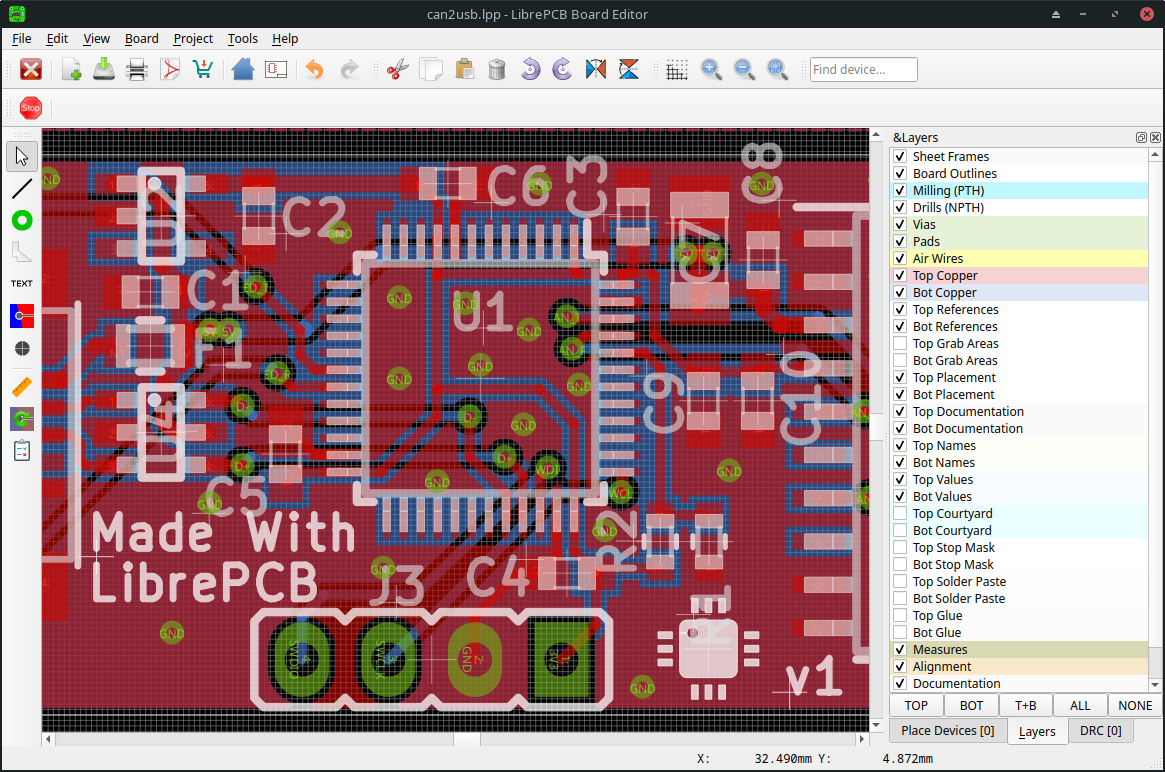This screenshot has height=772, width=1165.
Task: Click the Redo arrow icon
Action: 348,70
